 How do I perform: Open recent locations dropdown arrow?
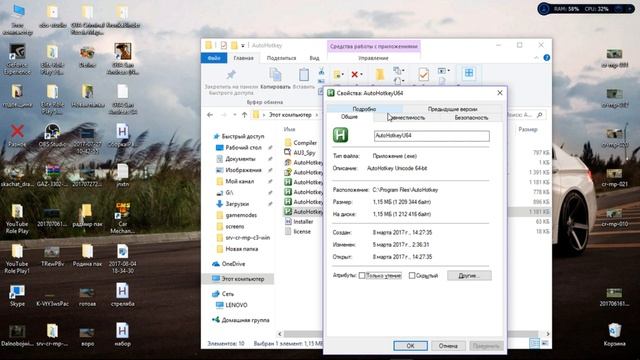(x=234, y=115)
